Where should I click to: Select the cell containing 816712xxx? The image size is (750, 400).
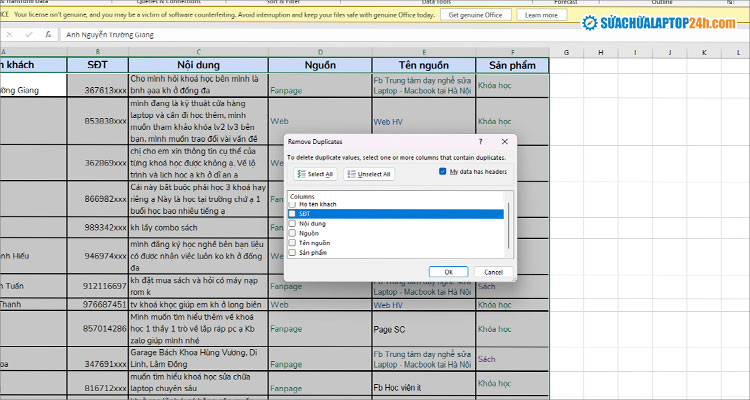tap(98, 383)
